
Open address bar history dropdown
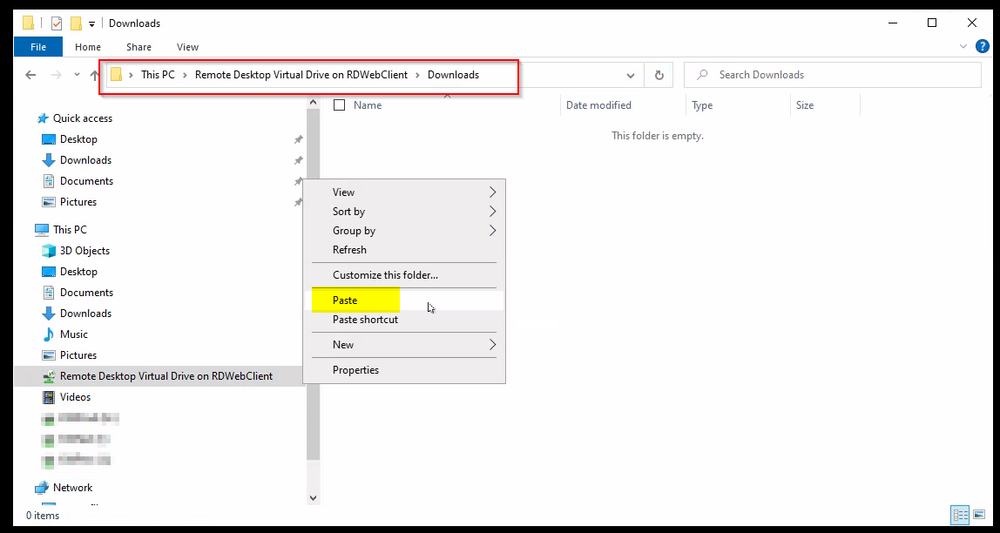[631, 75]
